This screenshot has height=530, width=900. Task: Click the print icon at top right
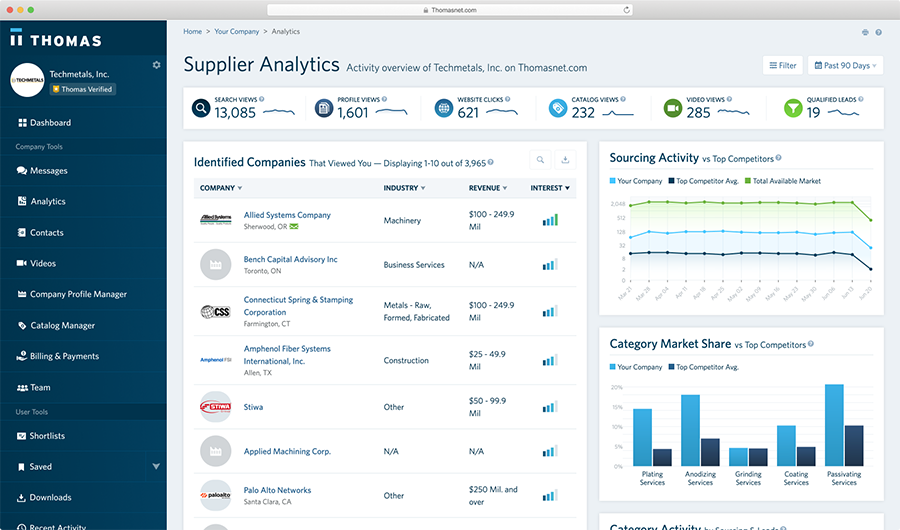(865, 32)
